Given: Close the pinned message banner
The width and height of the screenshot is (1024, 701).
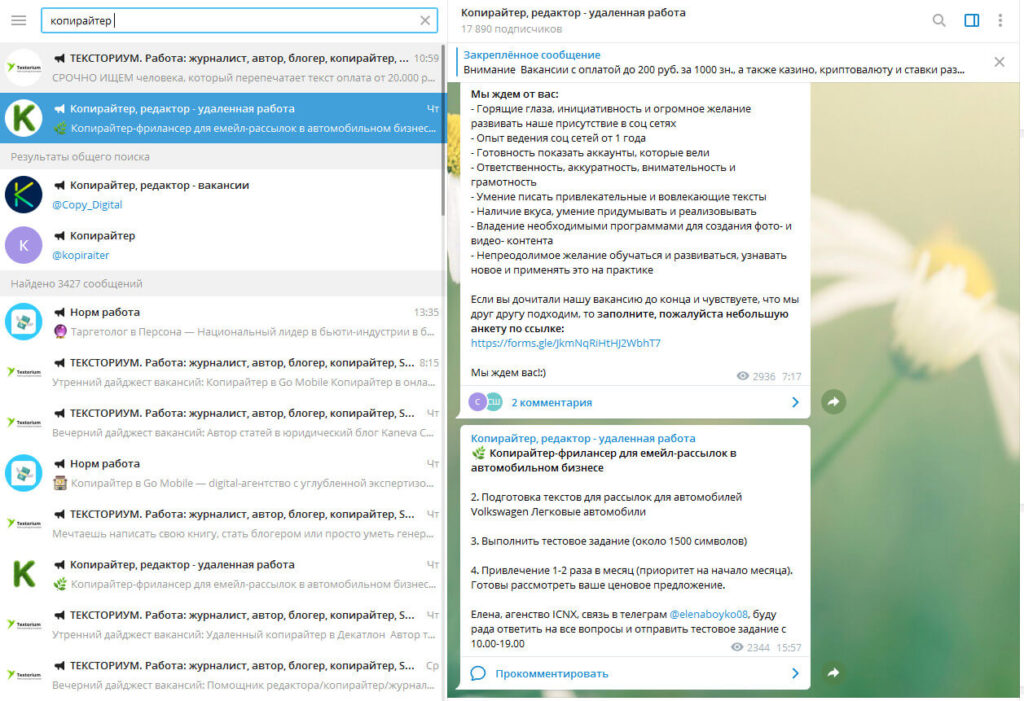Looking at the screenshot, I should [999, 62].
